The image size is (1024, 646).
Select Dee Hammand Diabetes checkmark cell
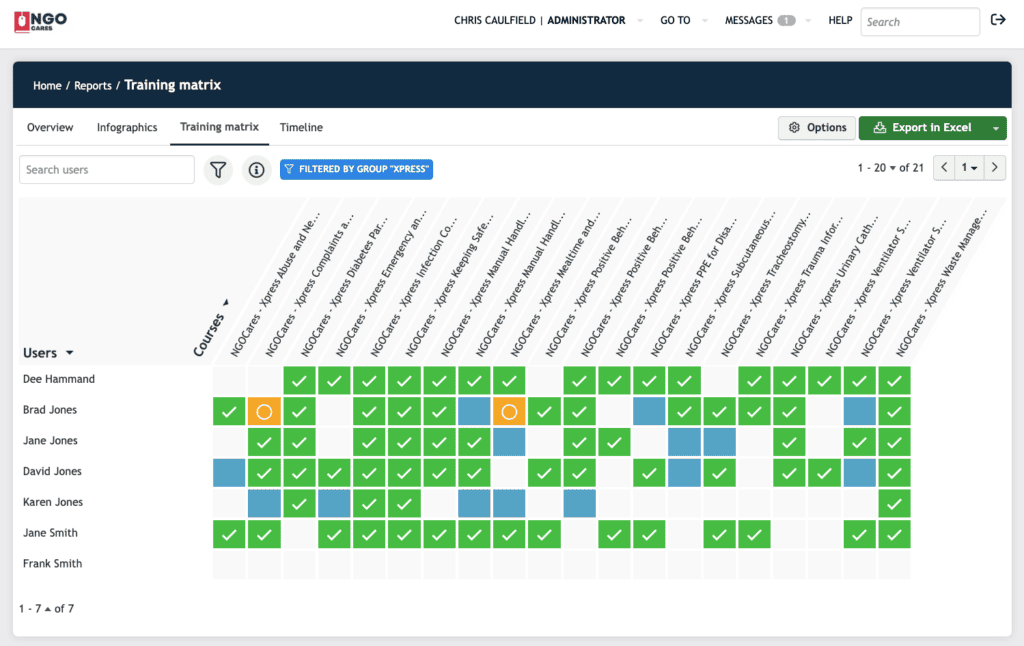click(x=299, y=381)
